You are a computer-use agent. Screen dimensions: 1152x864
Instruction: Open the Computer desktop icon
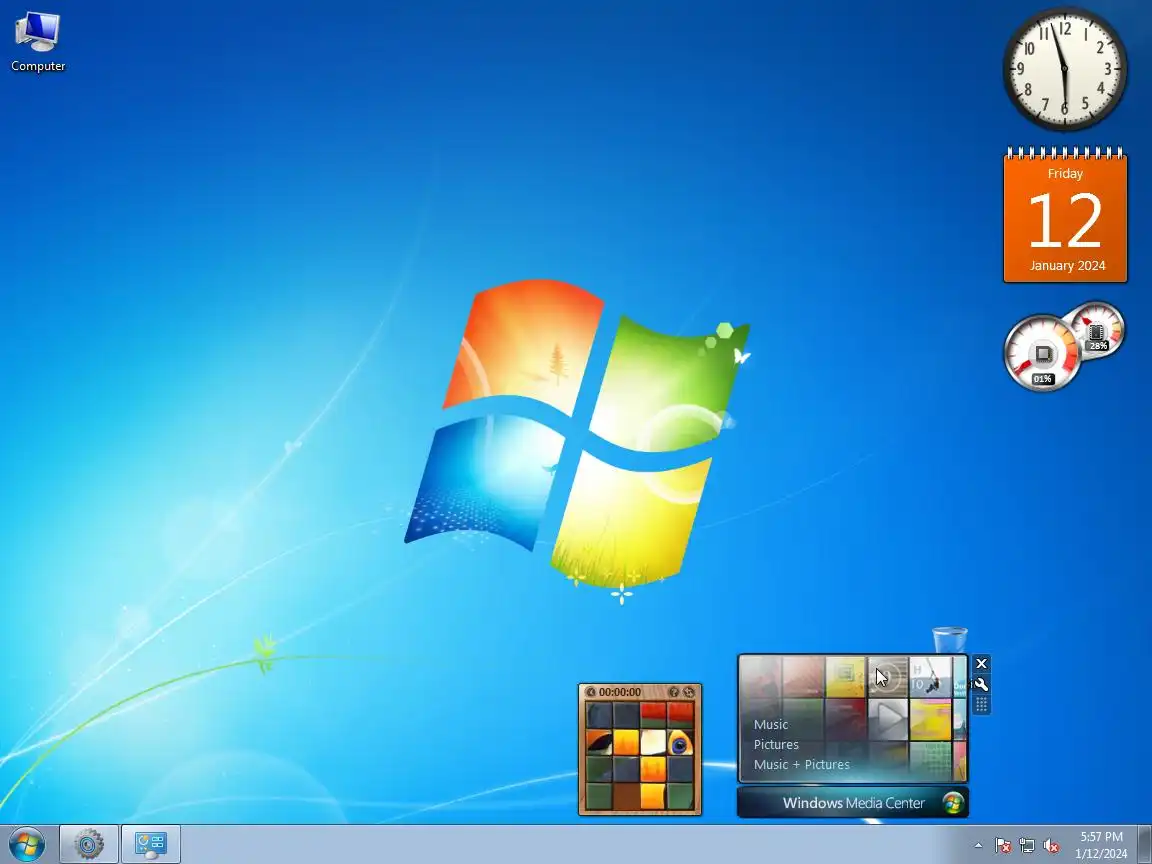[x=37, y=42]
